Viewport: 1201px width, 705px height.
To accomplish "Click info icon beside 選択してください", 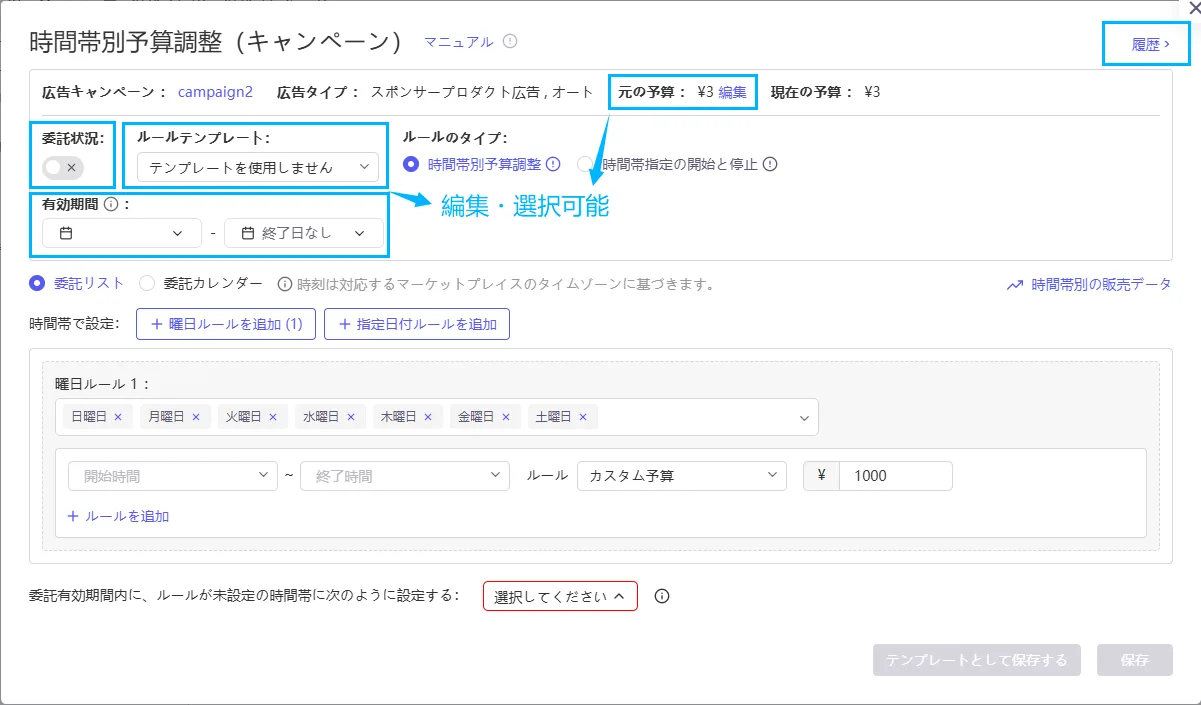I will click(661, 596).
